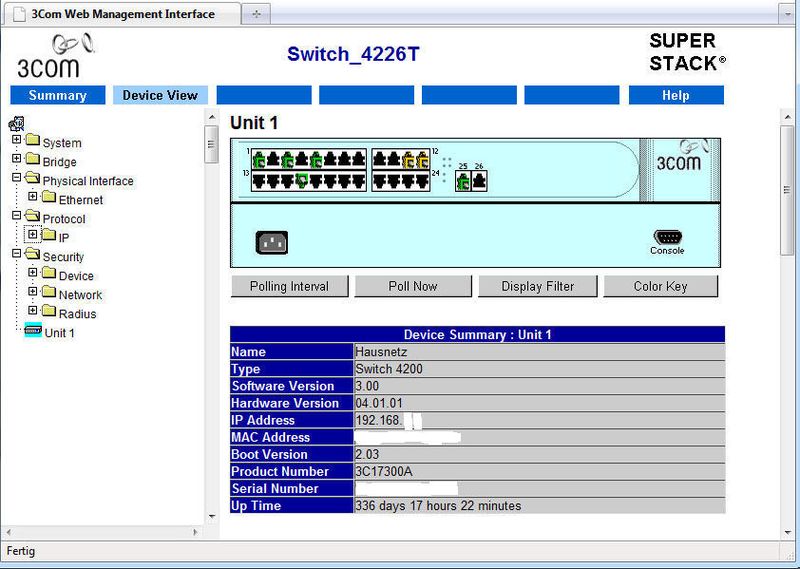The height and width of the screenshot is (569, 800).
Task: Expand the Bridge tree node
Action: (16, 158)
